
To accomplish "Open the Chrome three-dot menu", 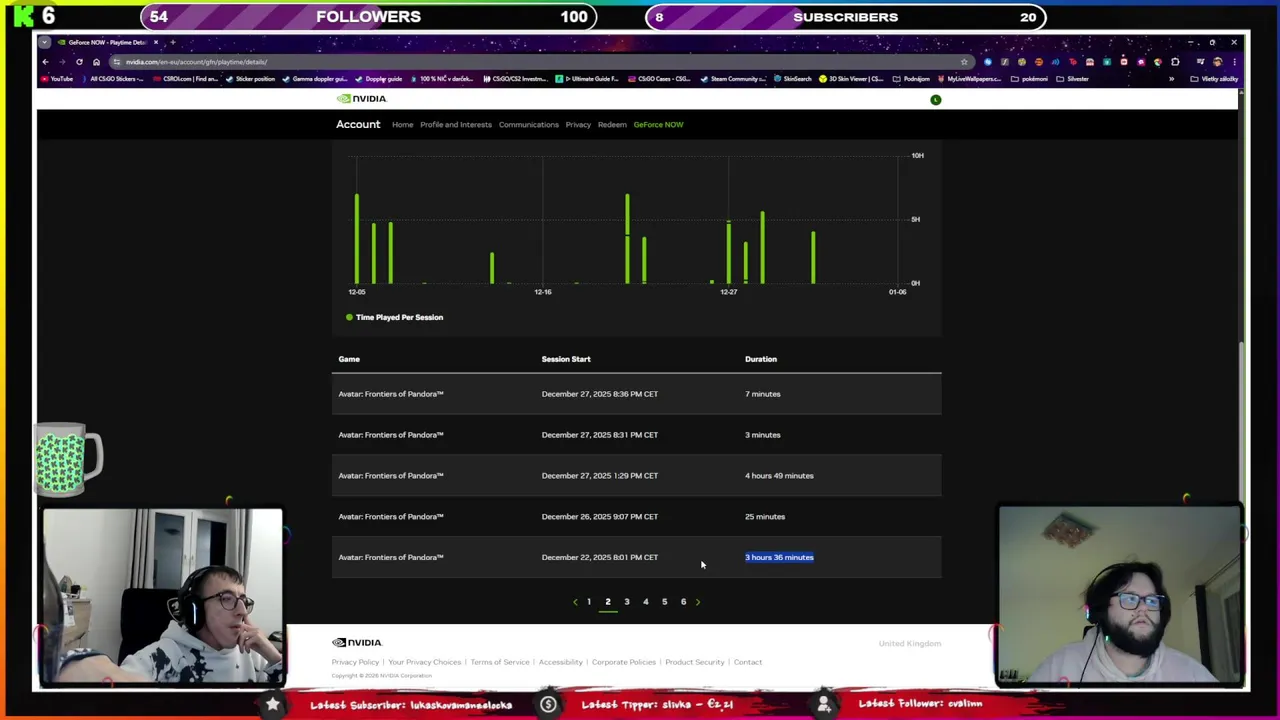I will [x=1234, y=62].
